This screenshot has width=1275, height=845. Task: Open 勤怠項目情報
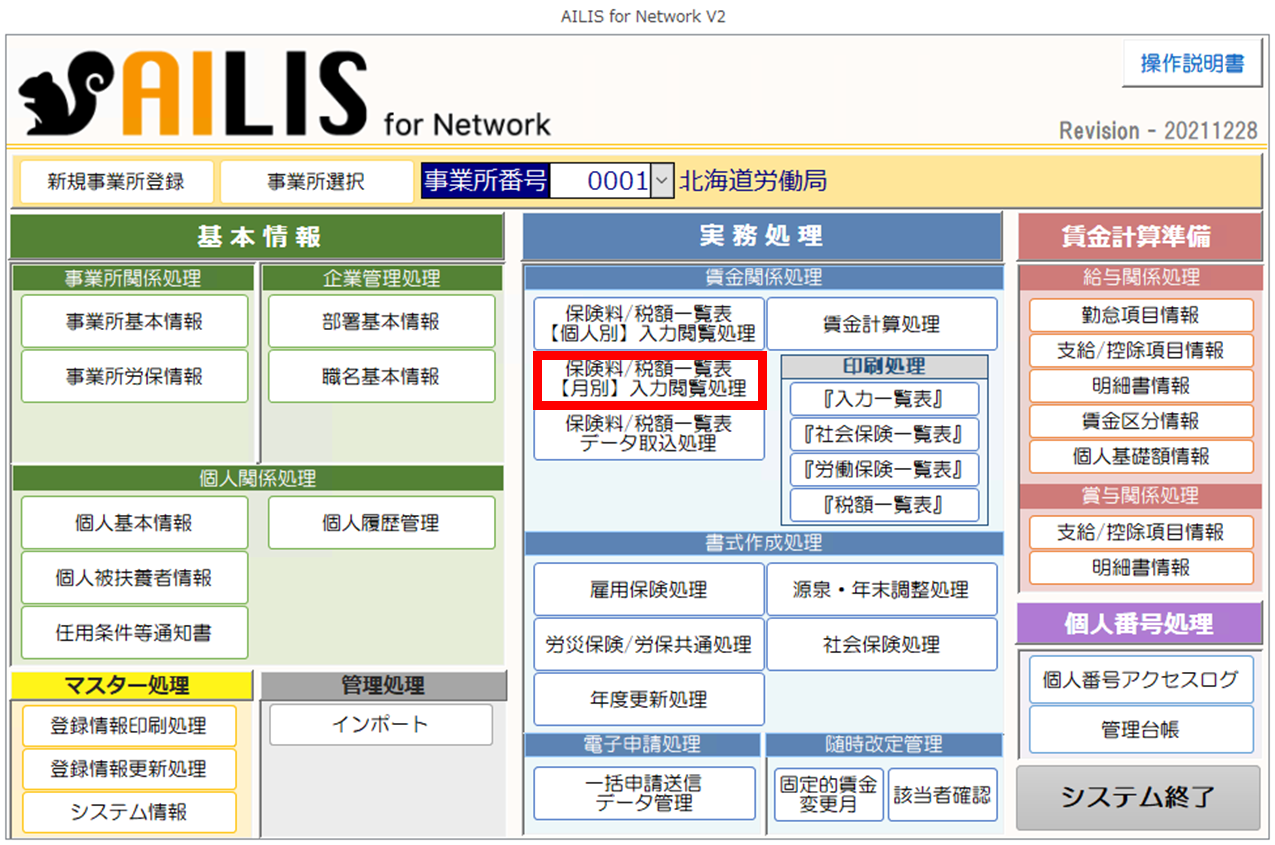pos(1140,315)
